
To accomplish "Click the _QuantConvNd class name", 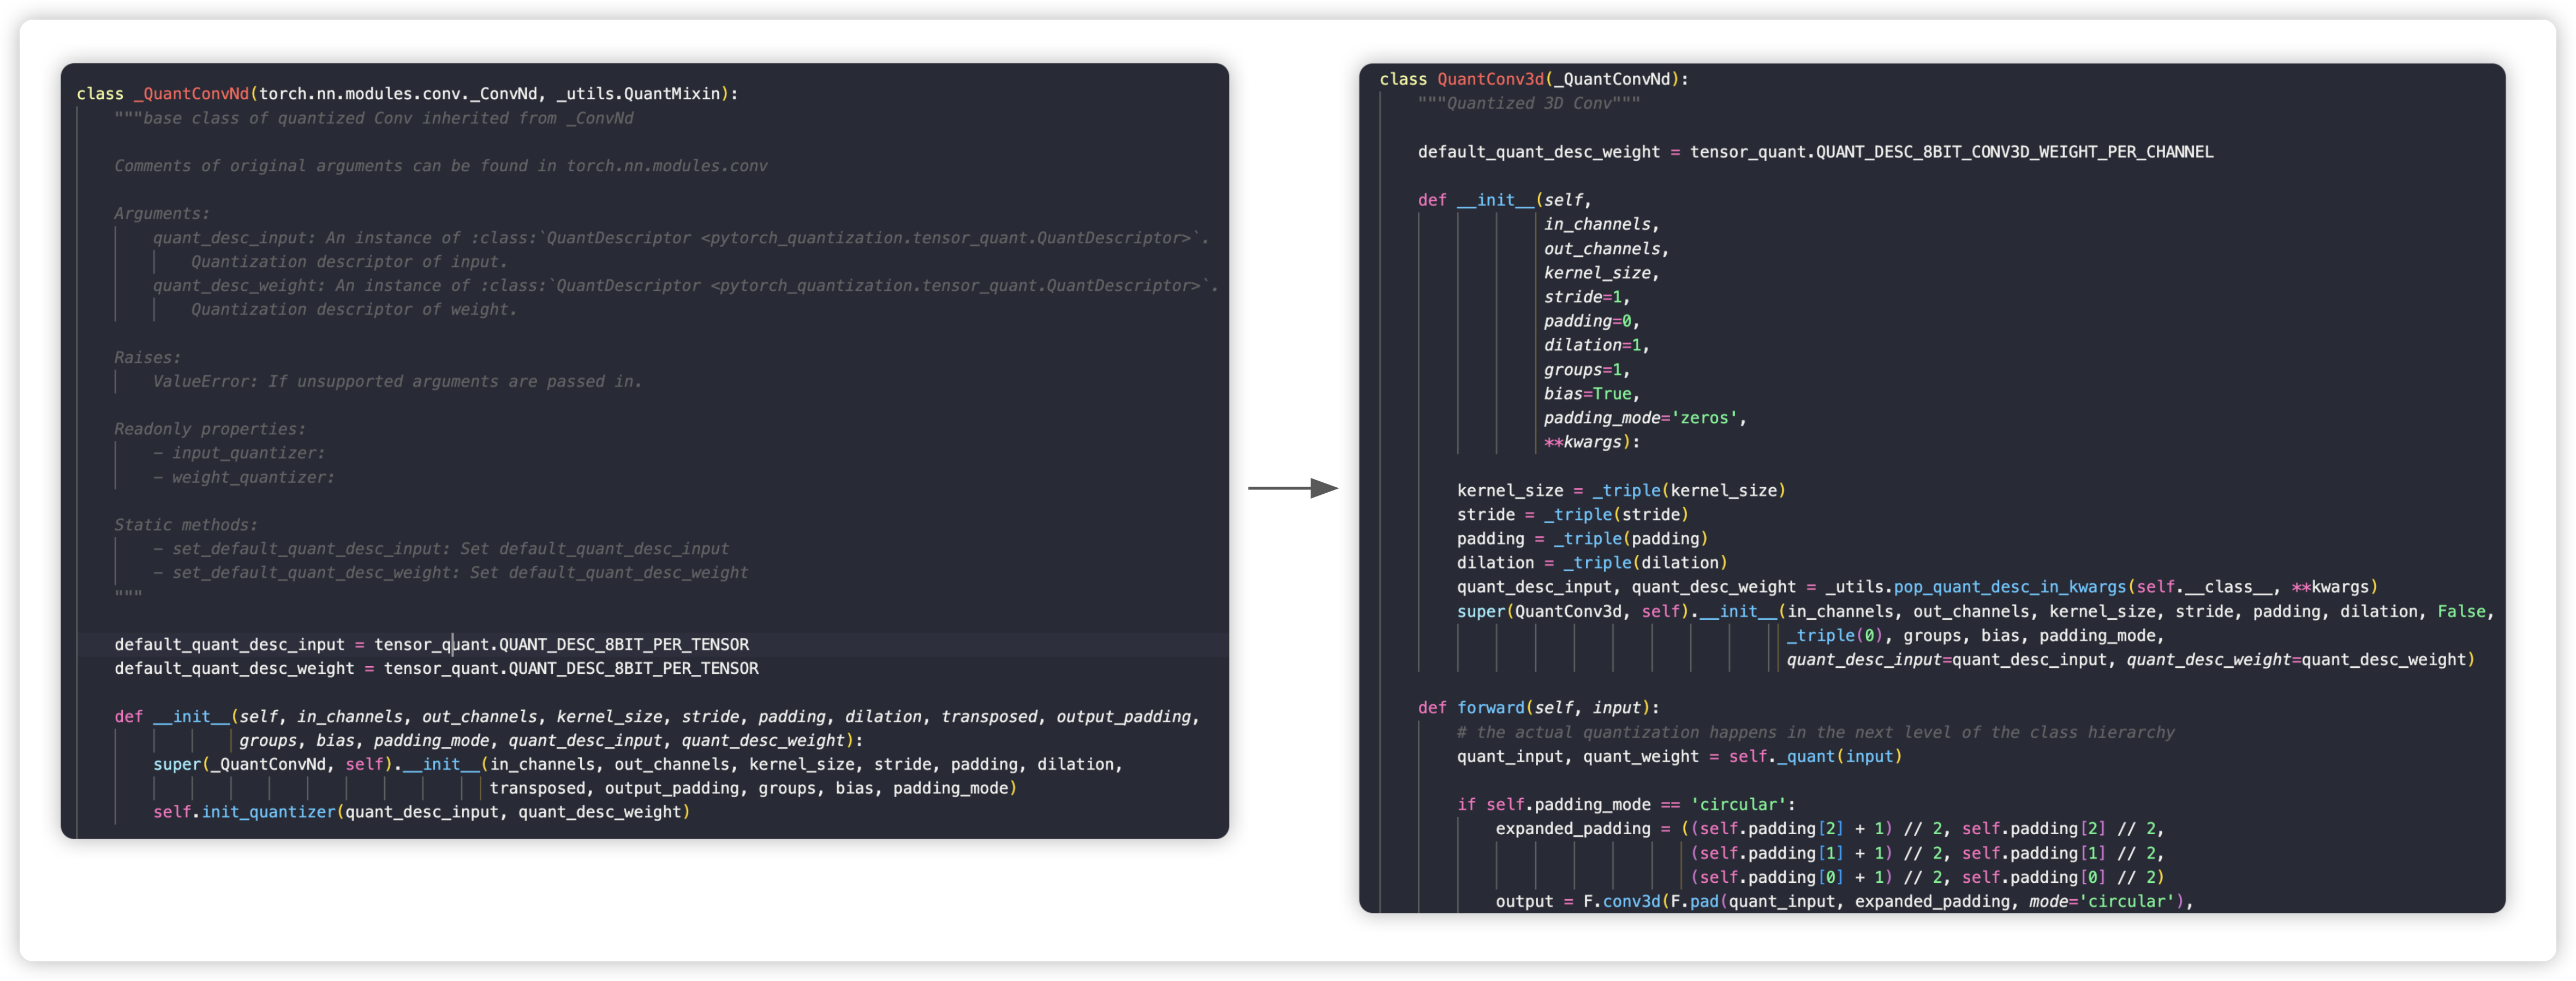I will coord(192,94).
